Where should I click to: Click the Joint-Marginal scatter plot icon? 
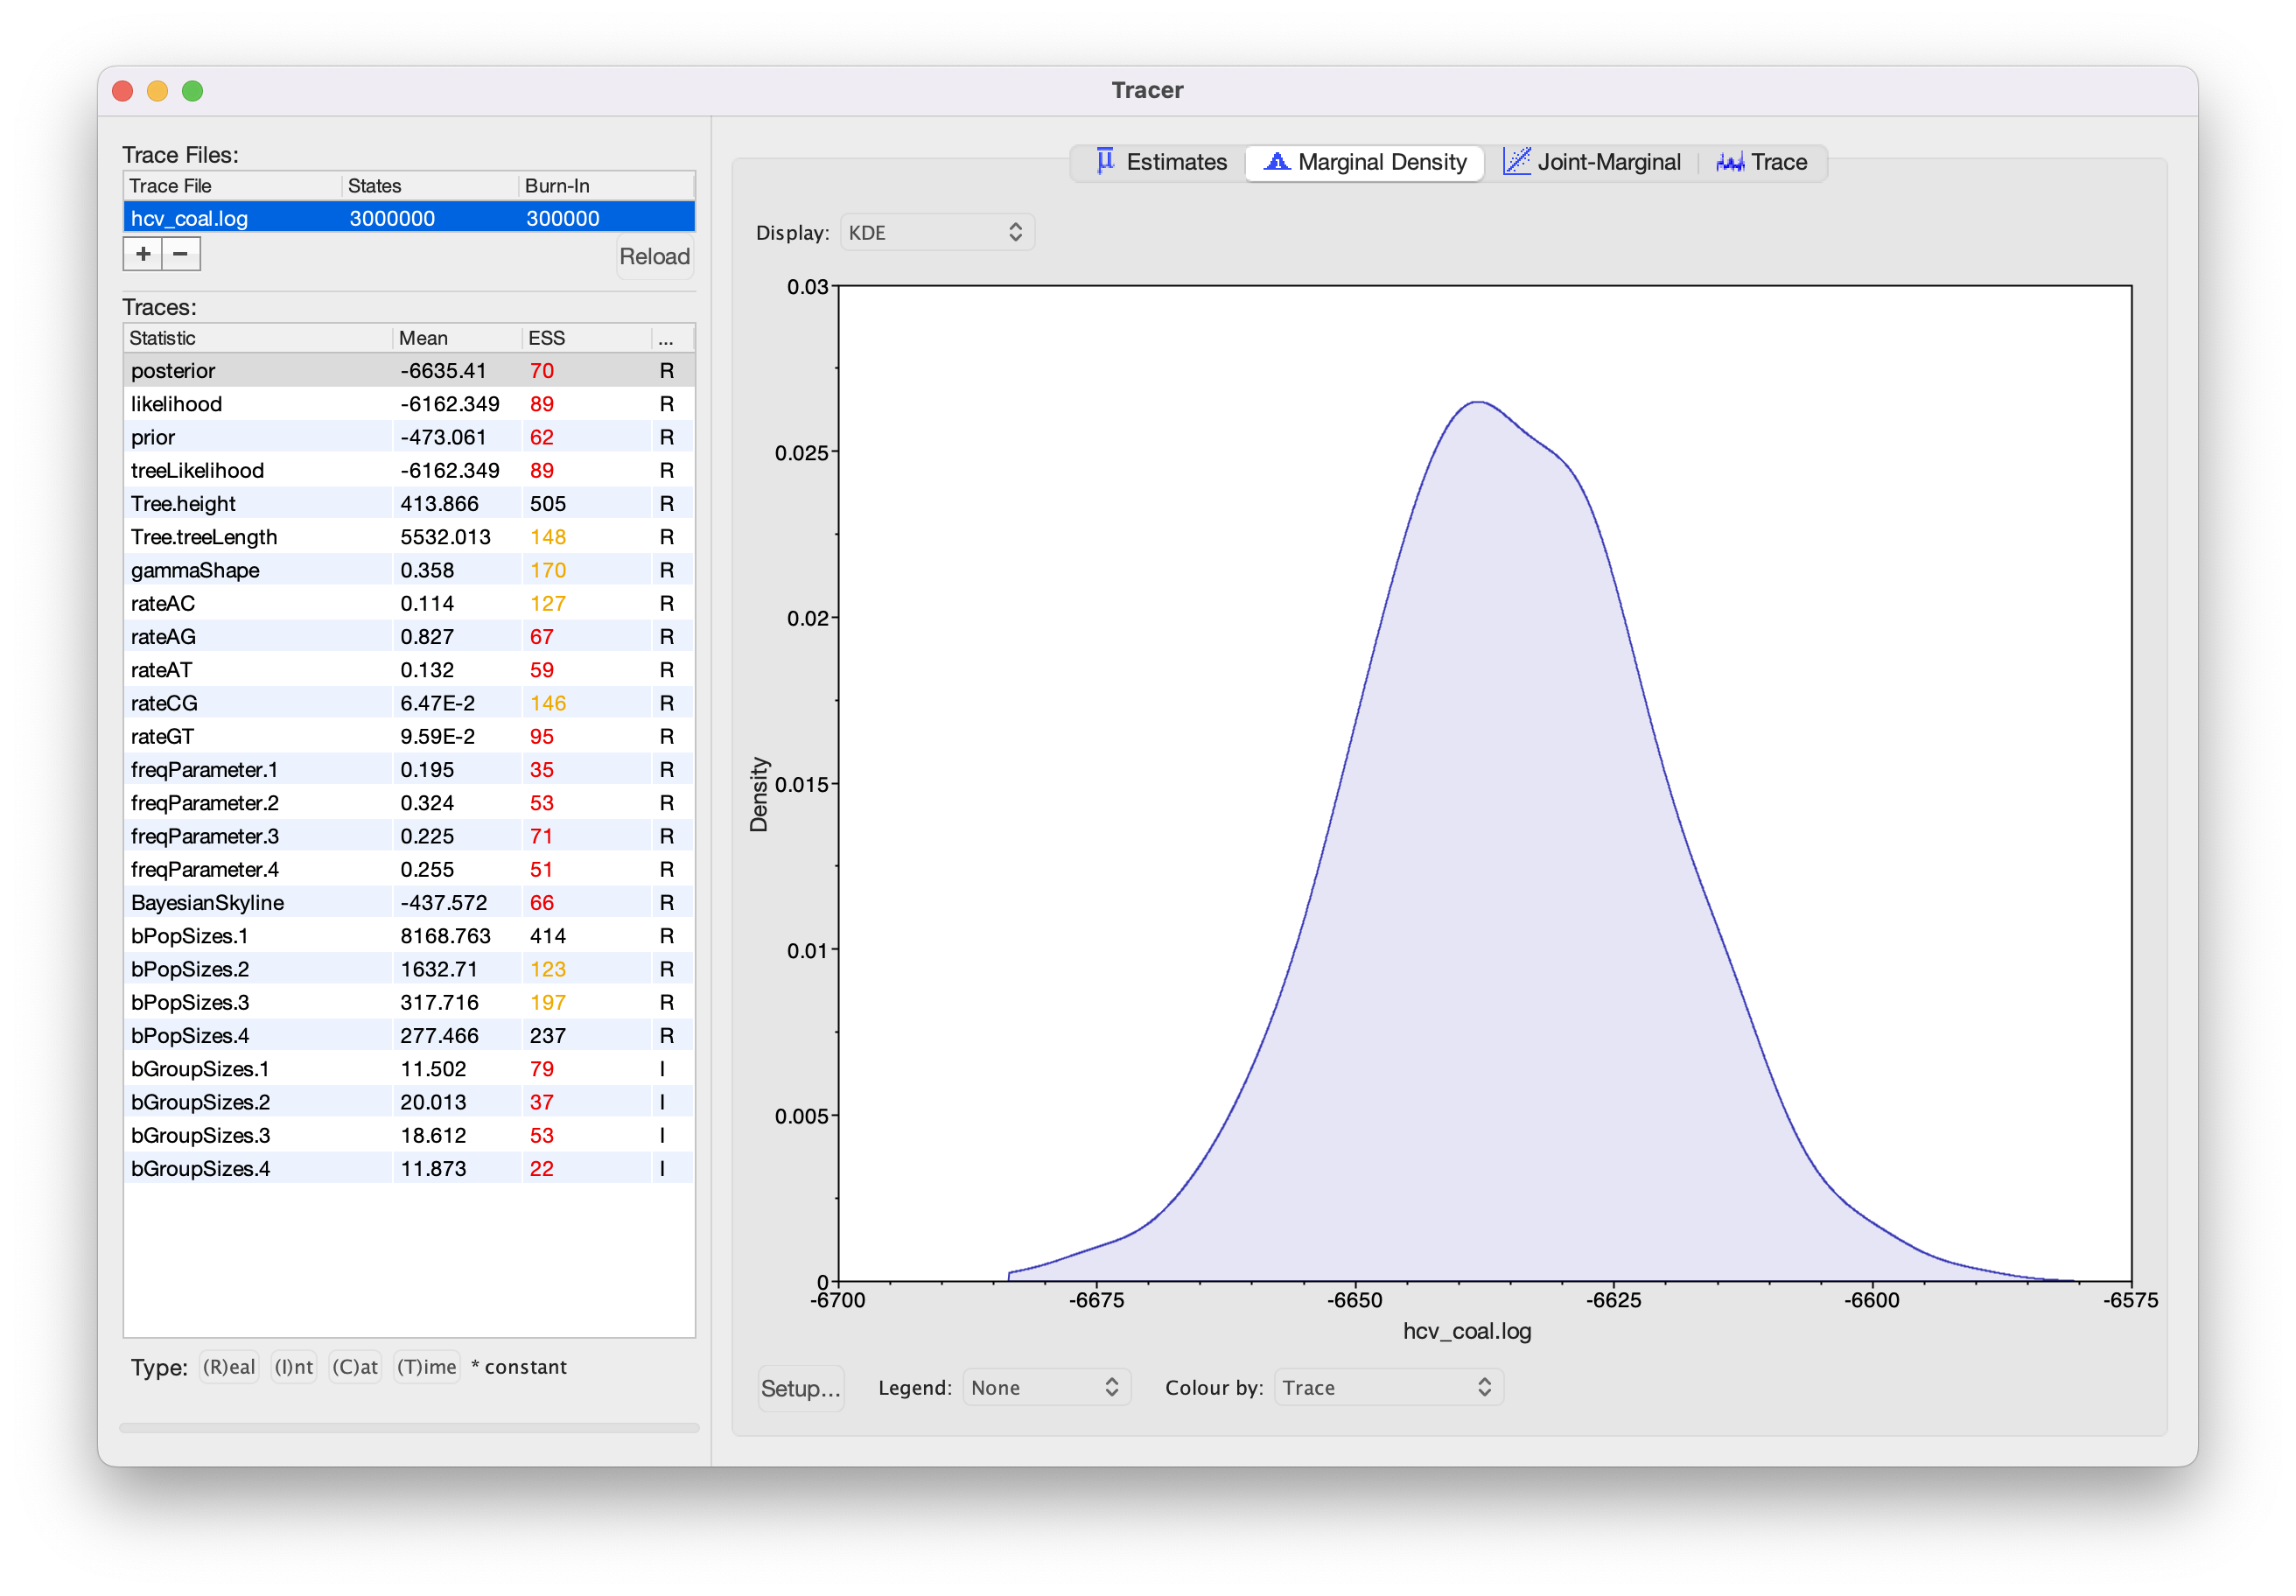click(1516, 161)
